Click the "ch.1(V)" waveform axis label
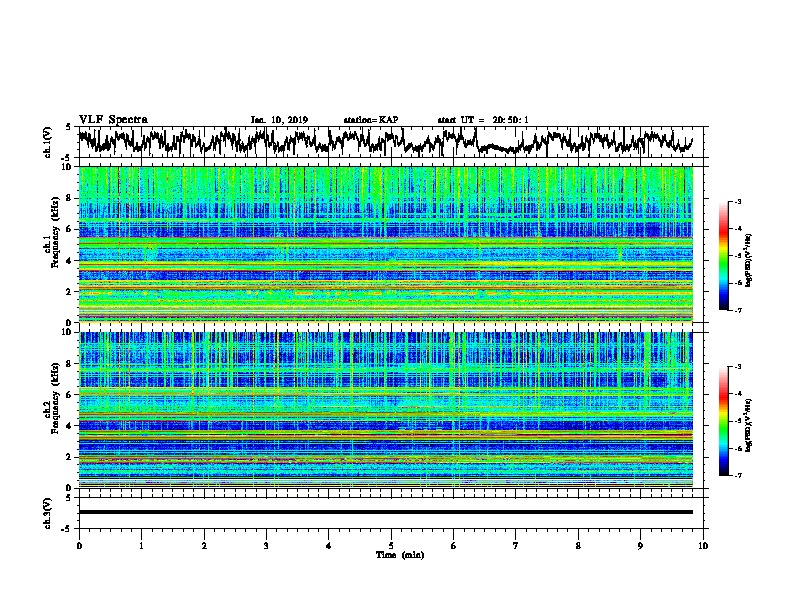This screenshot has width=792, height=612. 47,142
